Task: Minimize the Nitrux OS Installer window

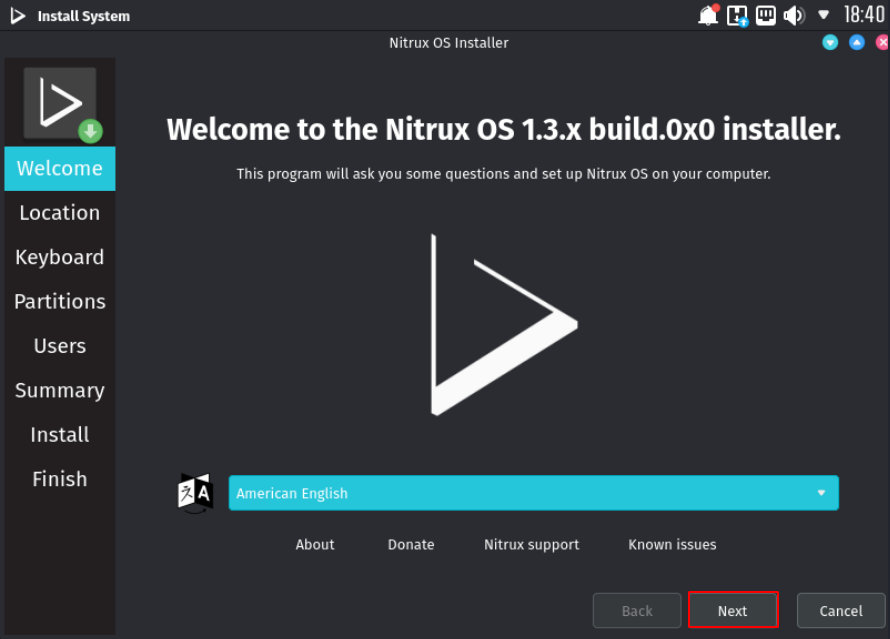Action: (830, 43)
